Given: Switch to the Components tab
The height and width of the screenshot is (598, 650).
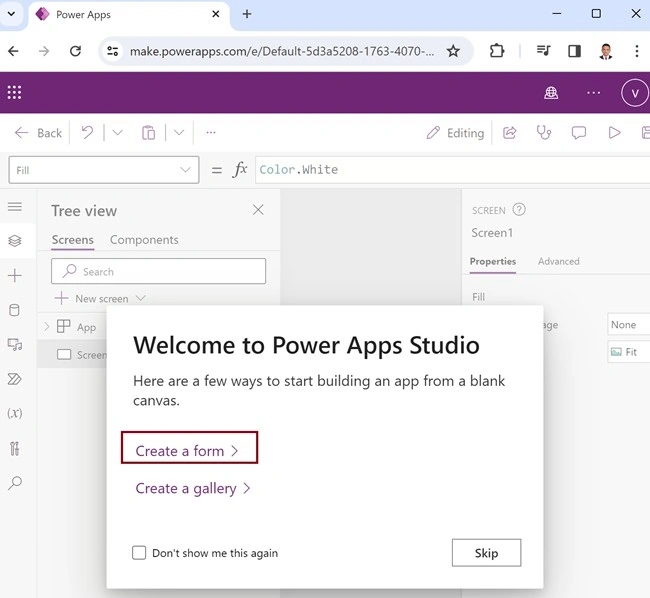Looking at the screenshot, I should [144, 240].
